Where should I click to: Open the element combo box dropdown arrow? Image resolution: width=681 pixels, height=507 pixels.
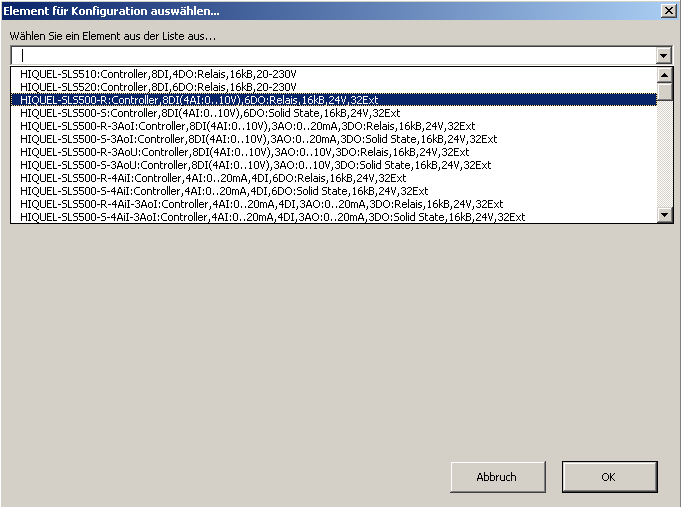(x=663, y=55)
